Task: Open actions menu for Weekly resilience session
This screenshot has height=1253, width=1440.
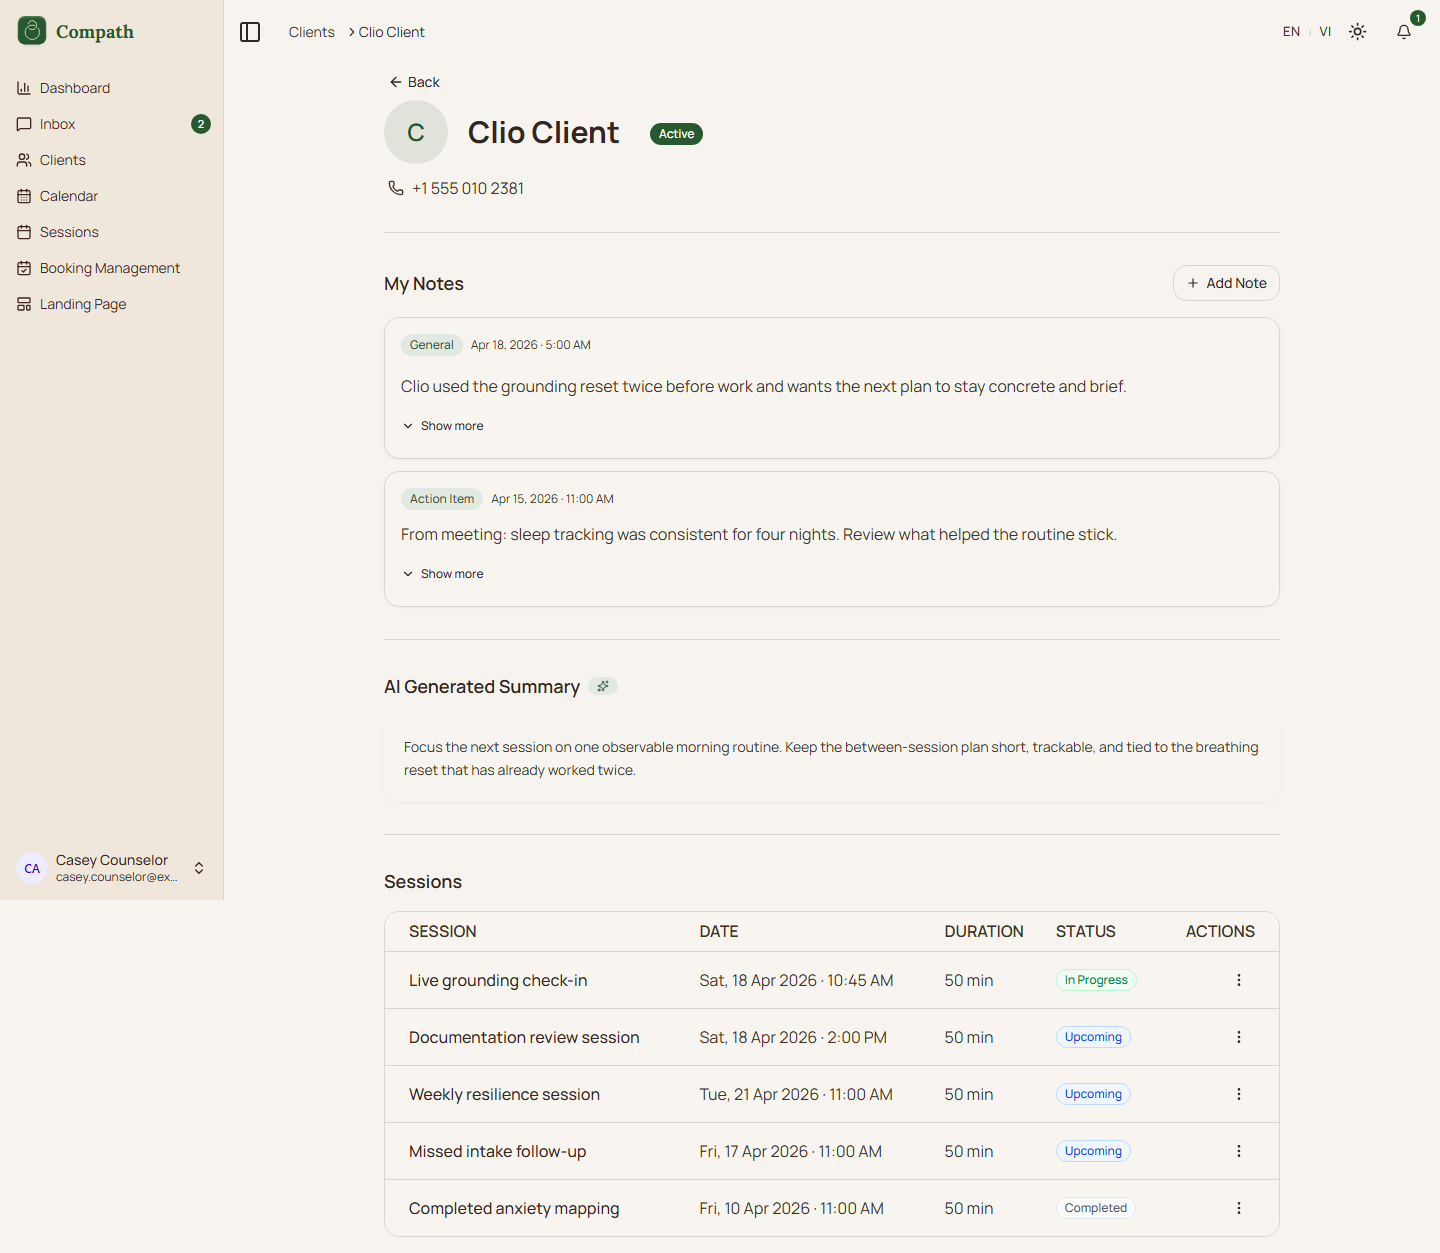Action: (x=1239, y=1094)
